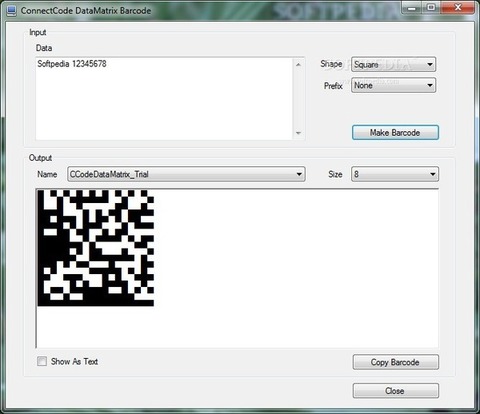Viewport: 480px width, 414px height.
Task: Enable the Show As Text checkbox
Action: (x=42, y=361)
